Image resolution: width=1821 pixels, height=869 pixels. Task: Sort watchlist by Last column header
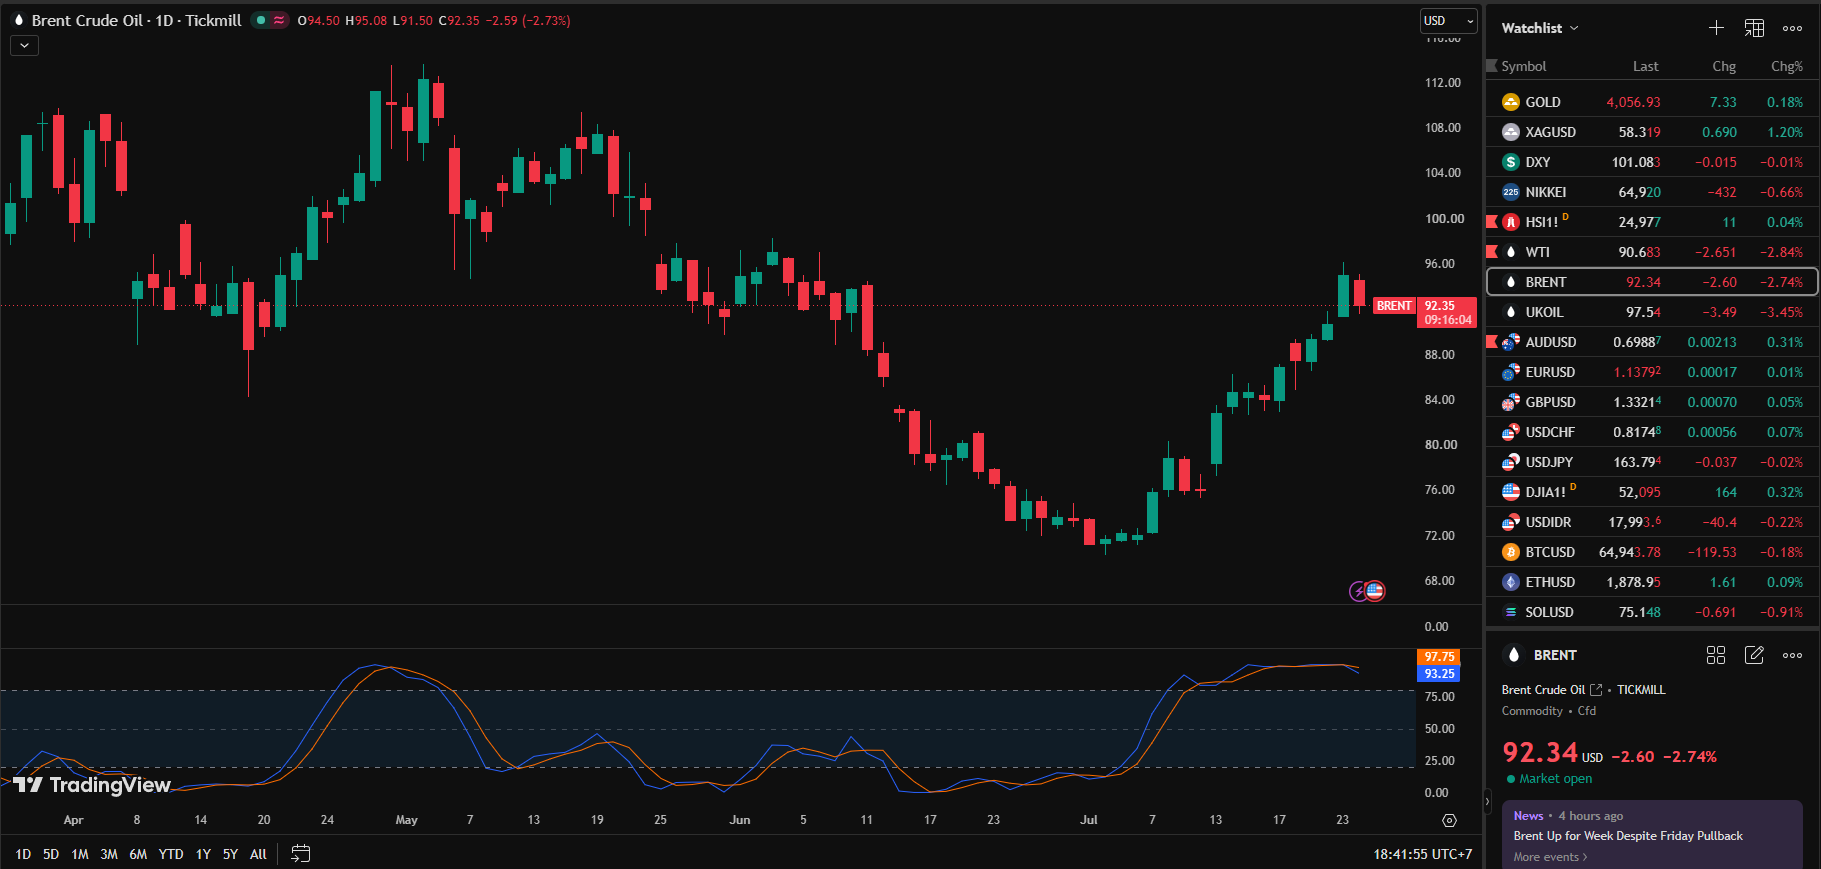point(1645,66)
